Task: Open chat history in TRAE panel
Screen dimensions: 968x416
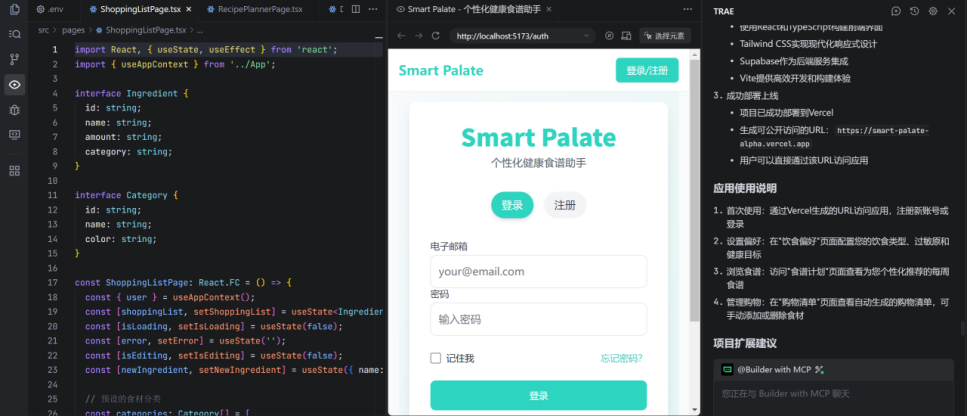Action: (x=914, y=11)
